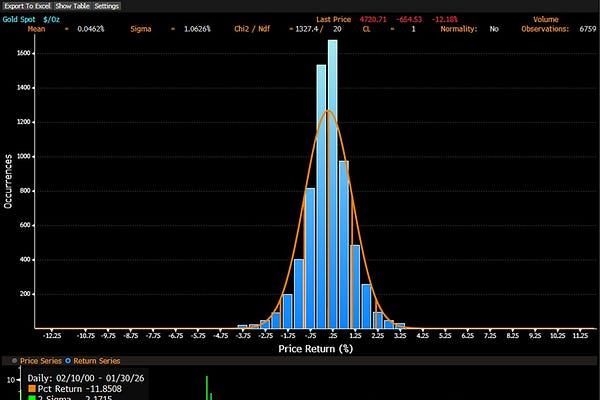The width and height of the screenshot is (600, 400).
Task: Click the tallest histogram bar
Action: pyautogui.click(x=333, y=184)
